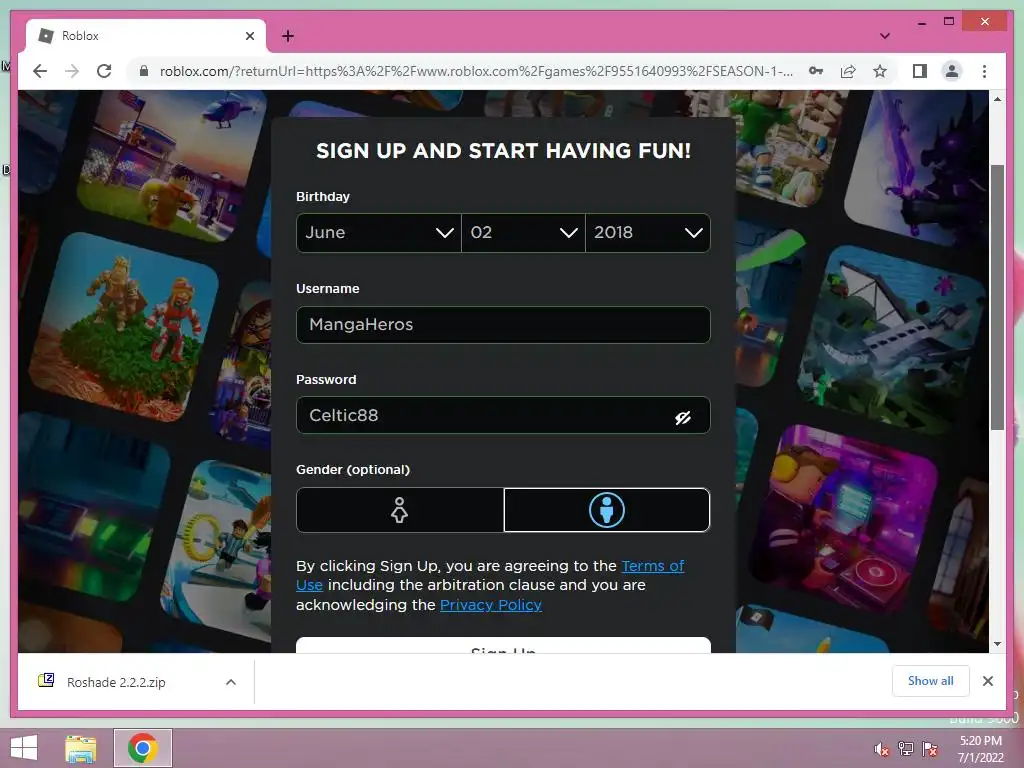Maximize the Chrome window
1024x768 pixels.
tap(949, 22)
